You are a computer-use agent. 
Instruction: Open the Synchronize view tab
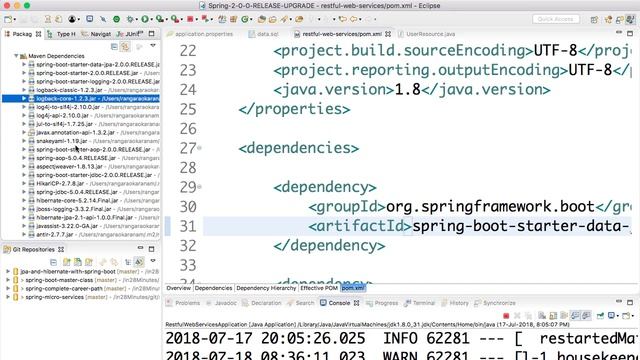click(x=495, y=303)
